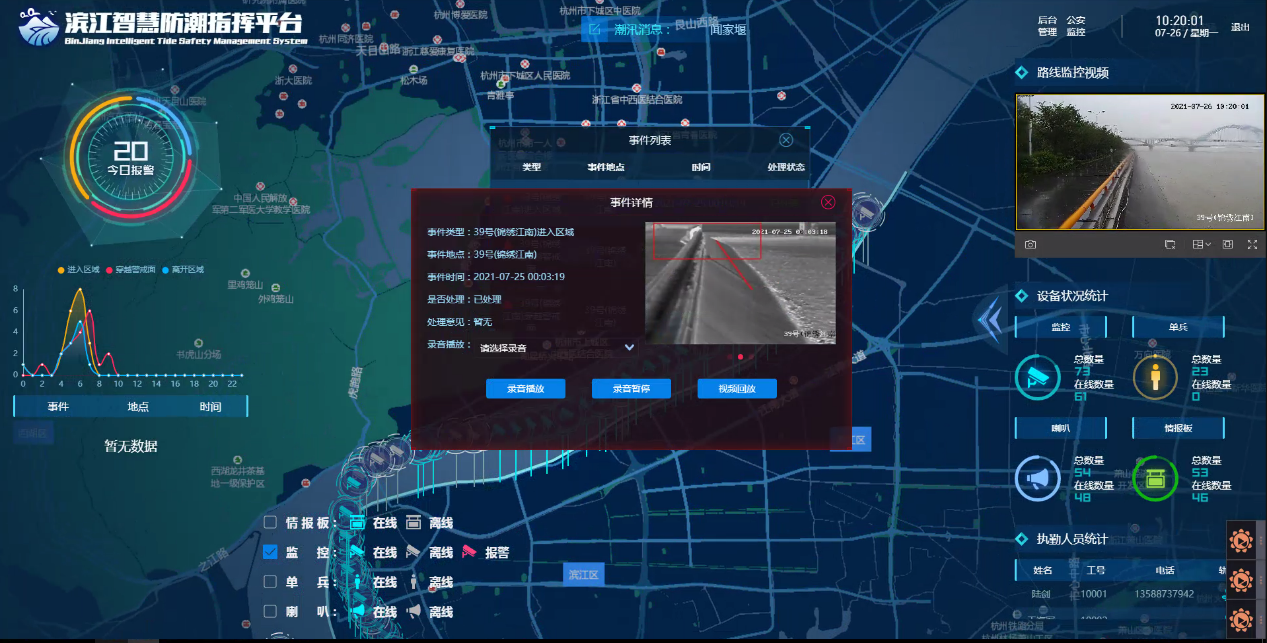Click the megaphone circle icon in device stats

[x=1038, y=479]
